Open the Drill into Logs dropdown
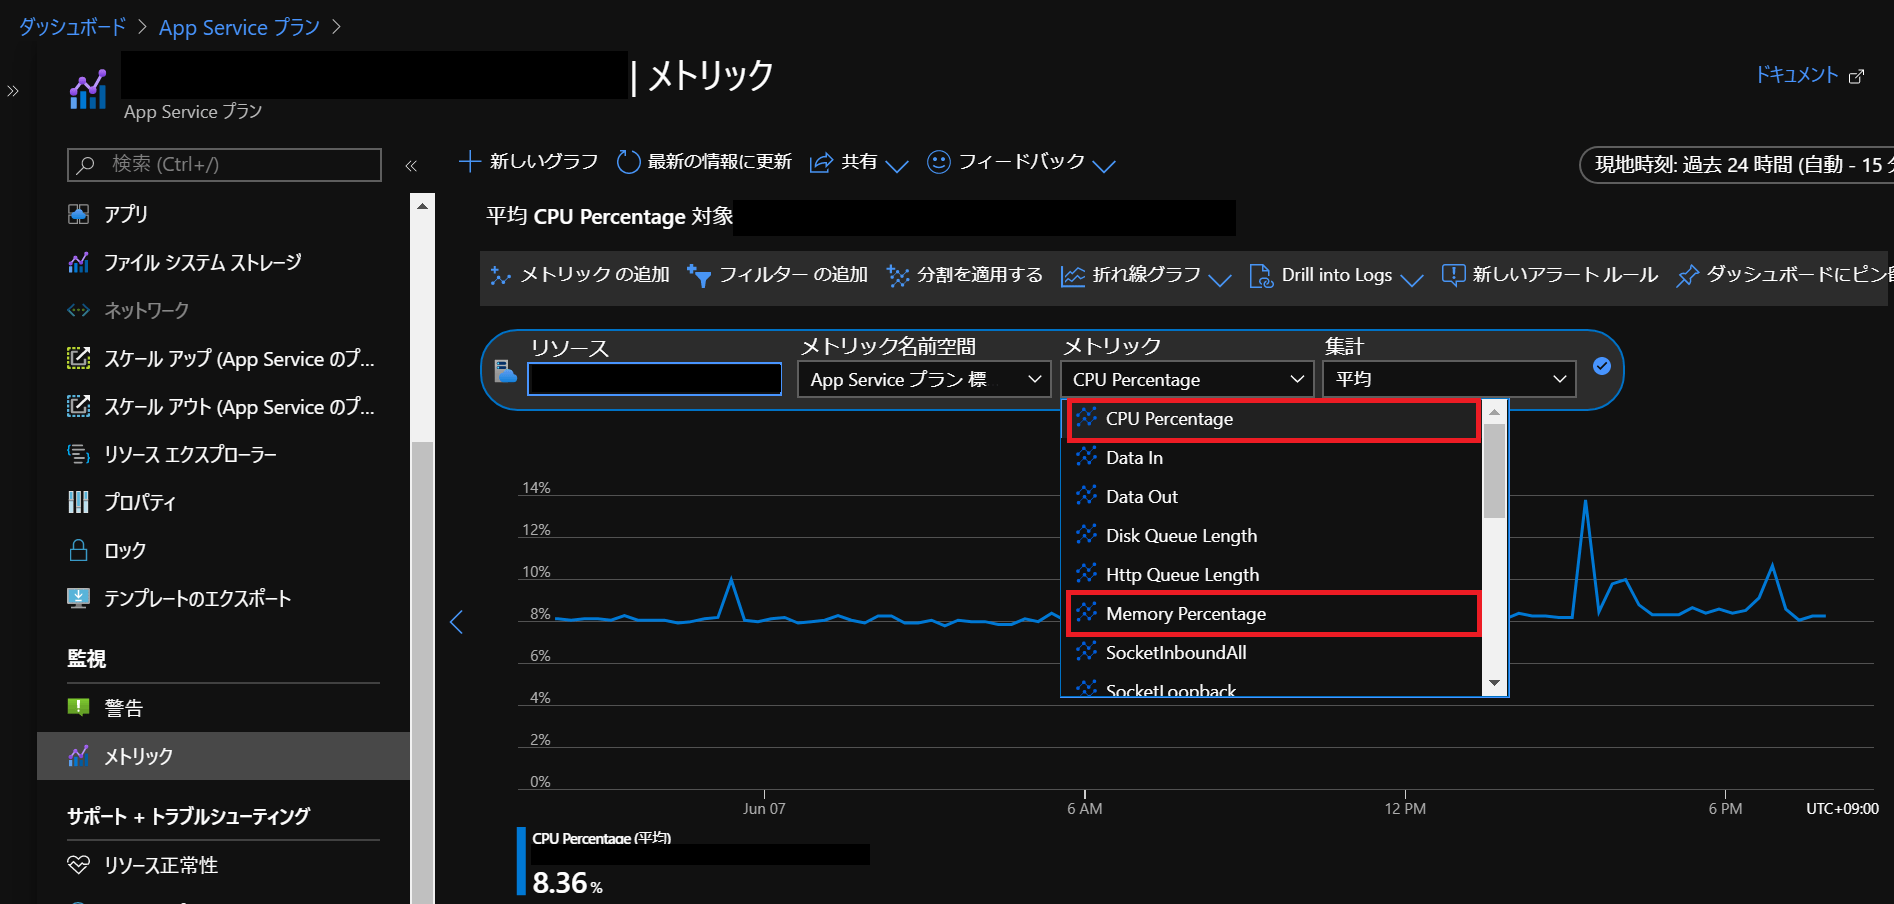This screenshot has height=904, width=1894. pyautogui.click(x=1337, y=275)
